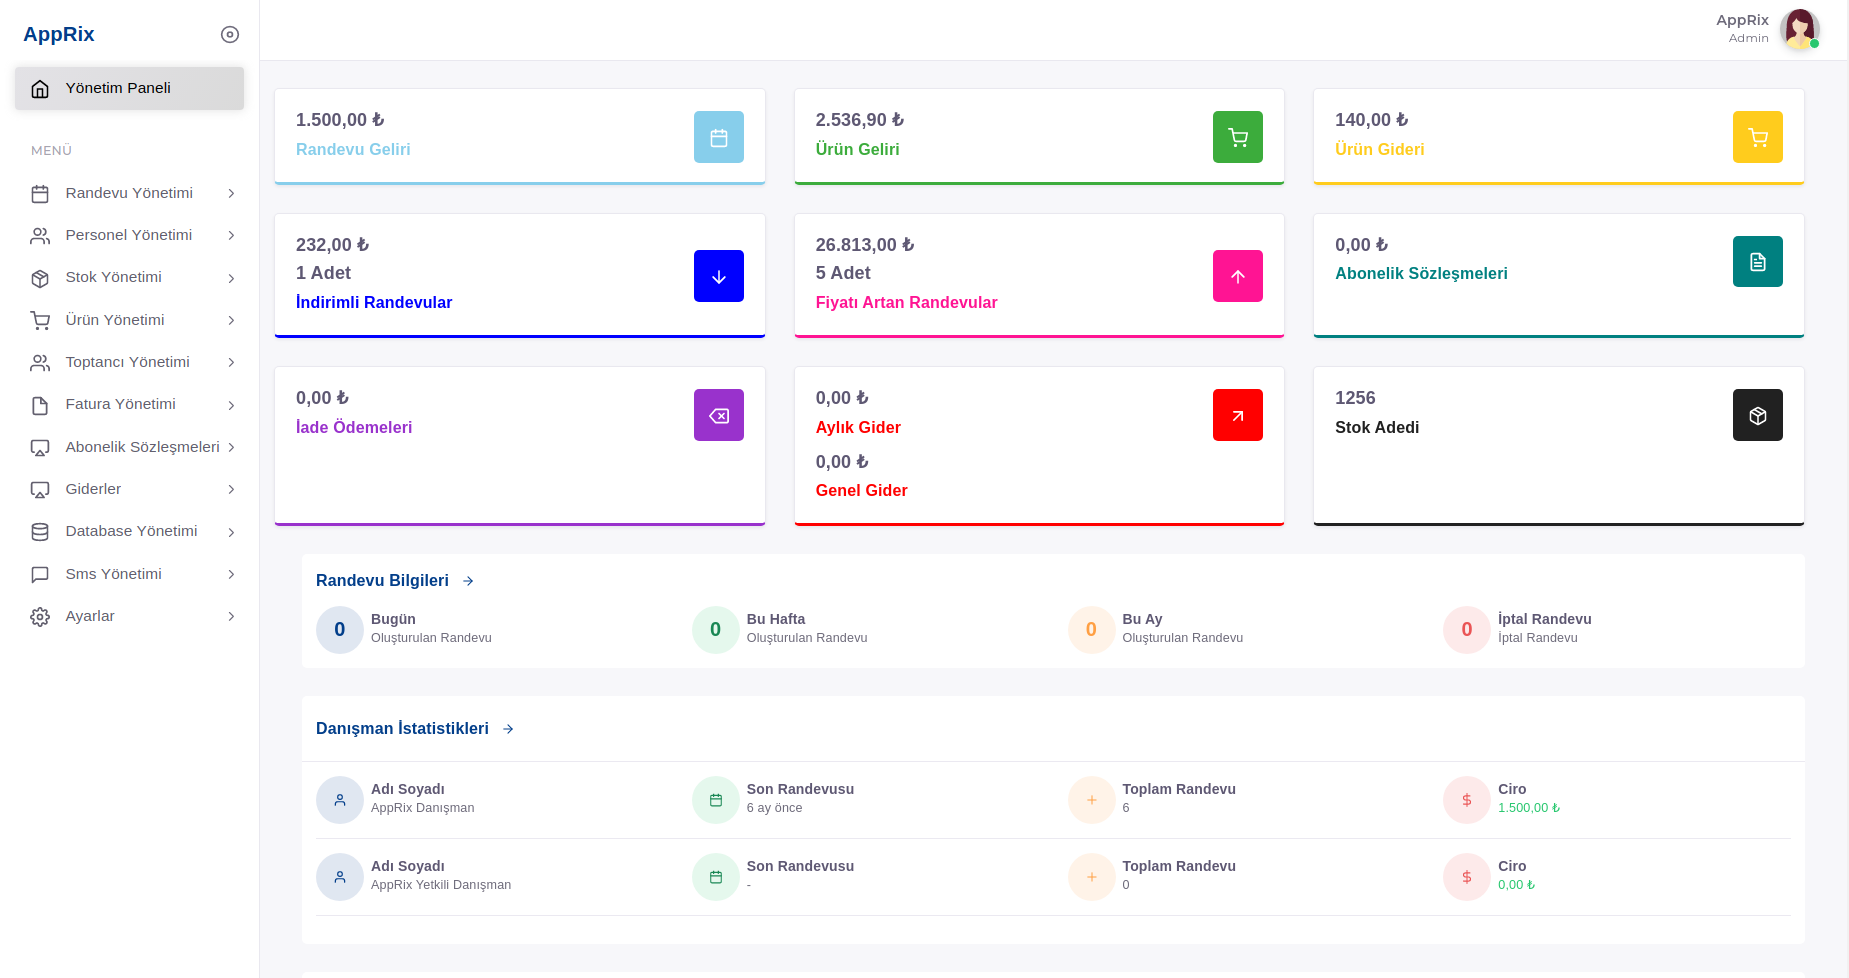Select Yönetim Paneli menu item

[x=129, y=88]
